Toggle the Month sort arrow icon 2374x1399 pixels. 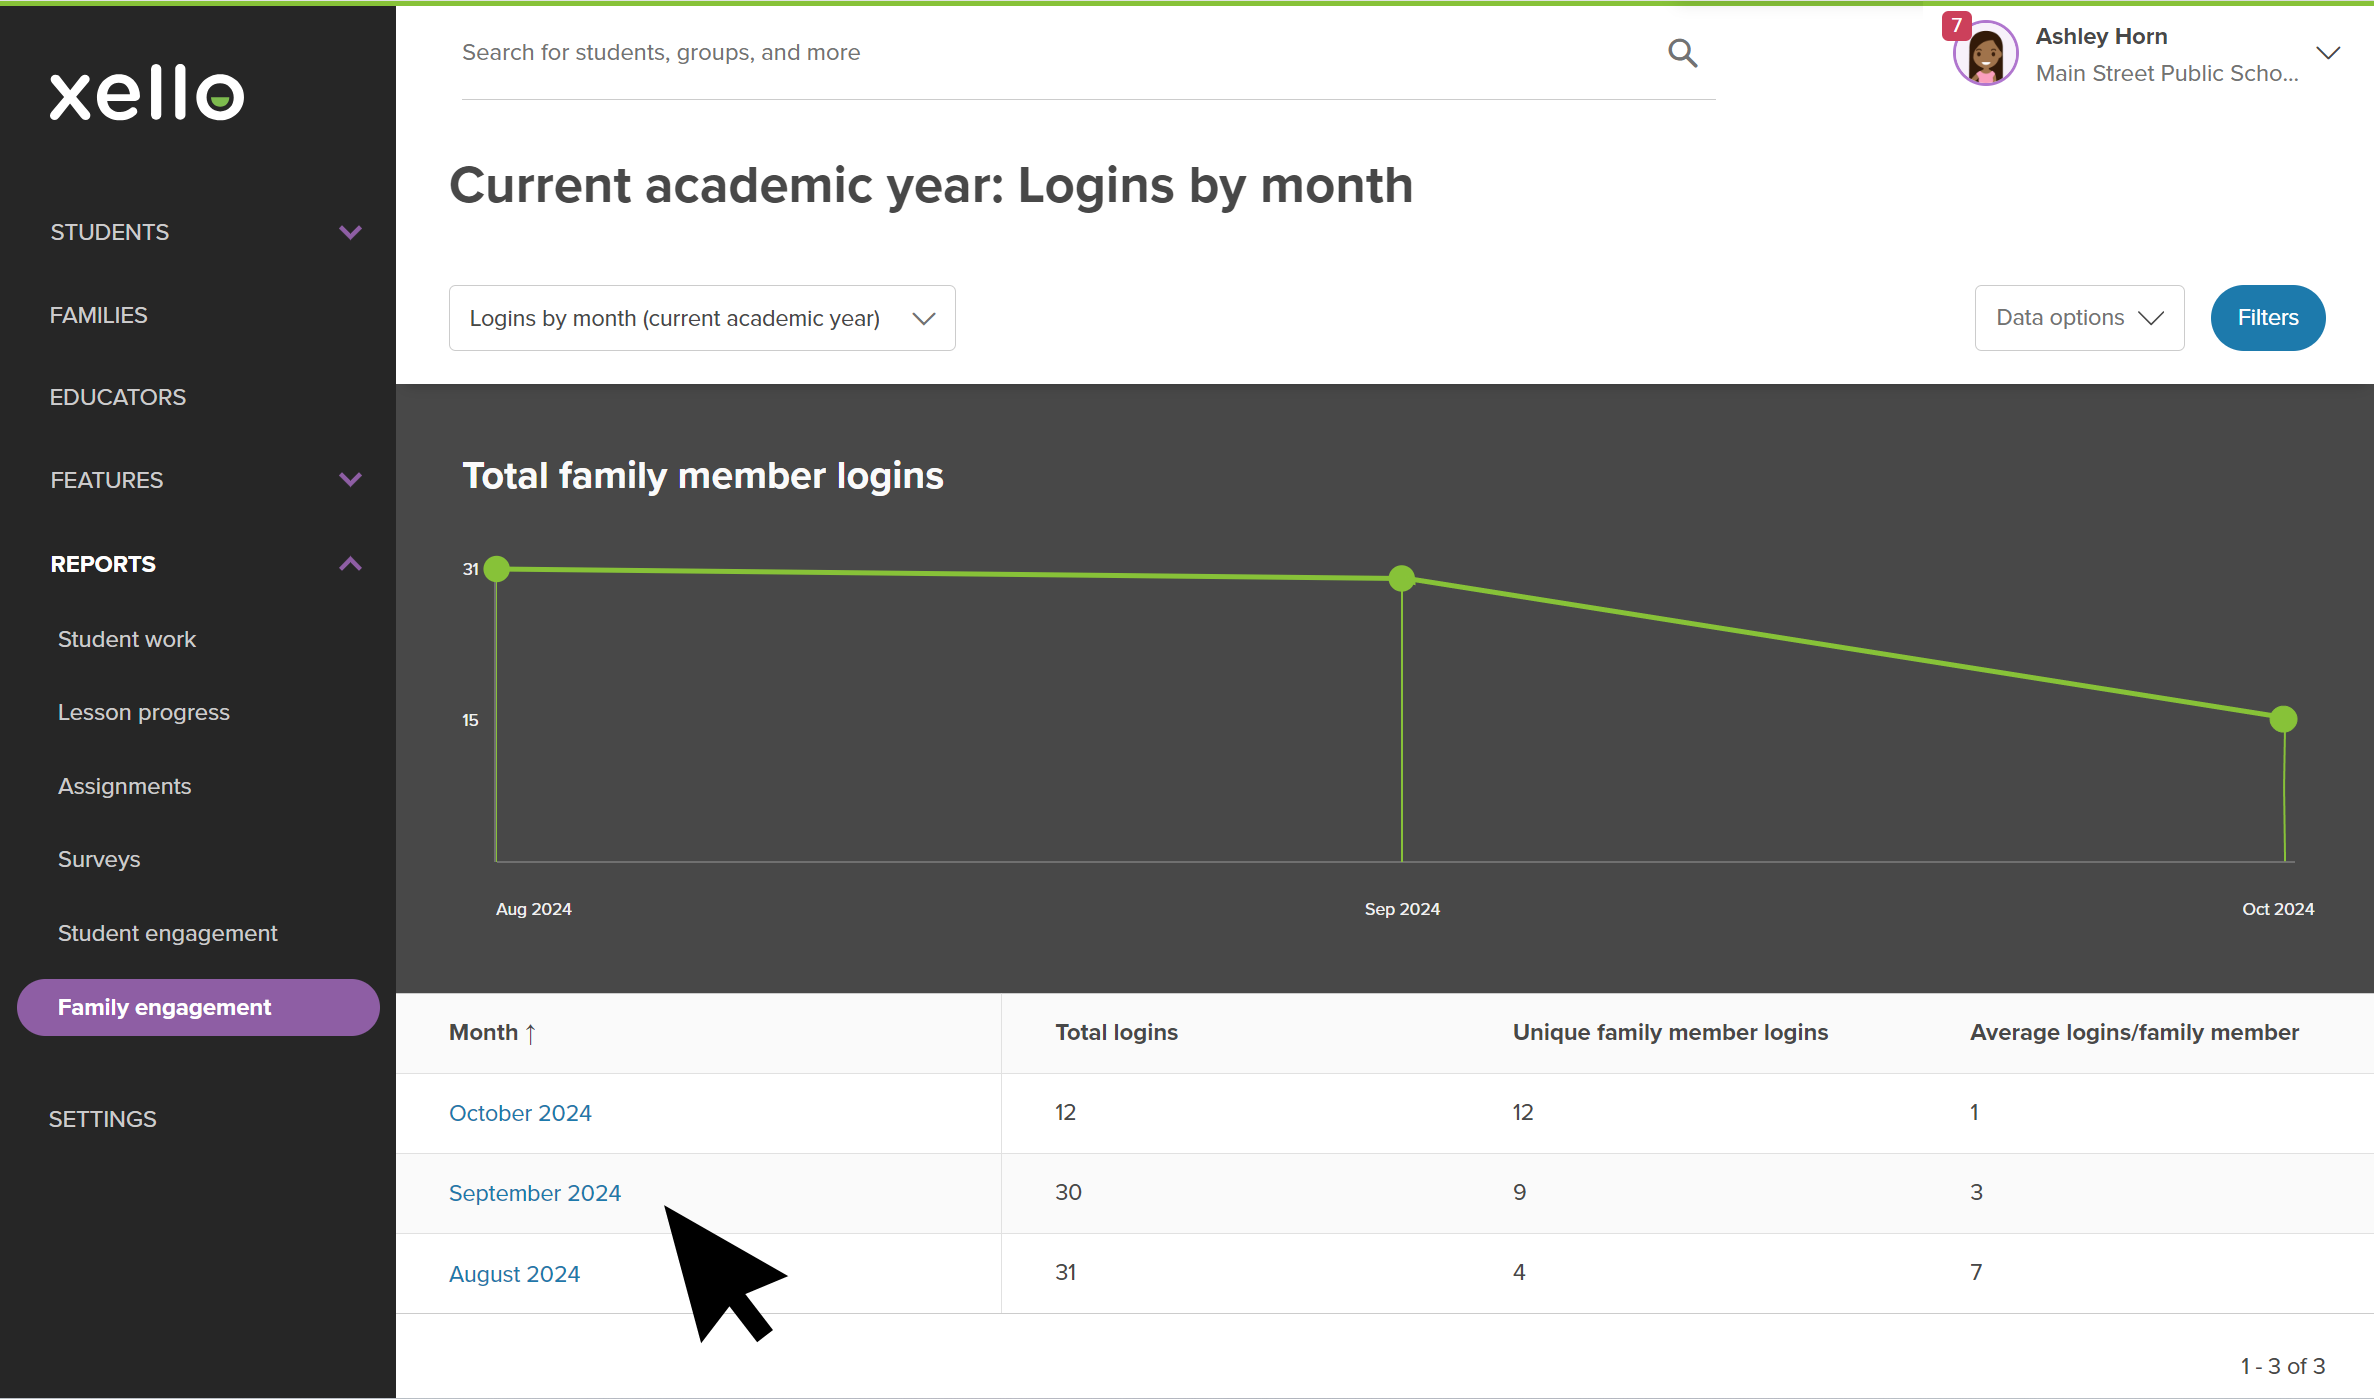click(531, 1033)
